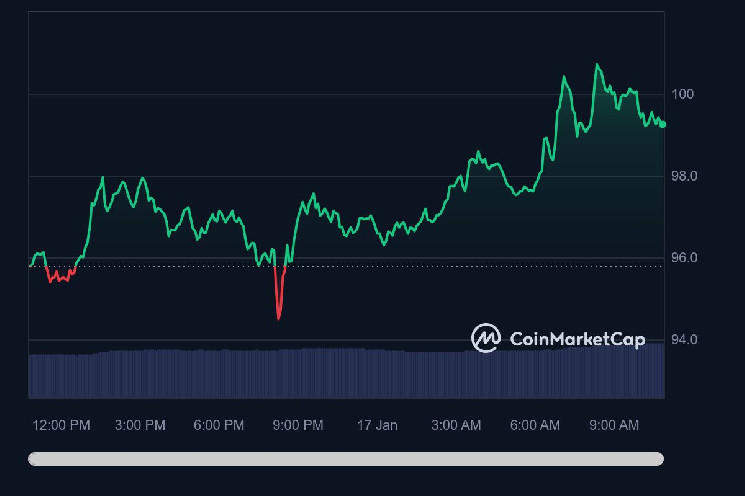This screenshot has width=745, height=496.
Task: Click the 94.0 price axis label
Action: point(683,340)
